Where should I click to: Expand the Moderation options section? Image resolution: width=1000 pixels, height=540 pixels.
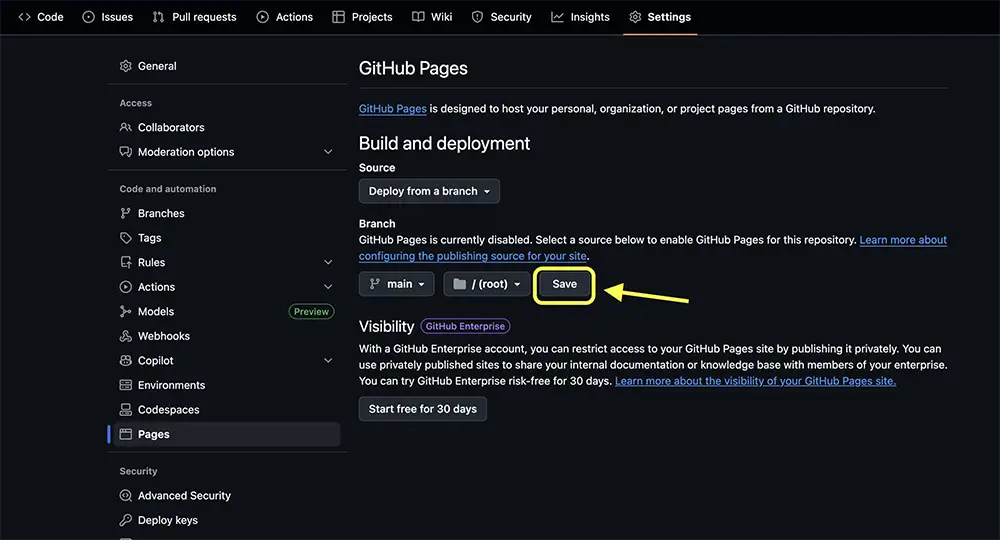point(328,152)
